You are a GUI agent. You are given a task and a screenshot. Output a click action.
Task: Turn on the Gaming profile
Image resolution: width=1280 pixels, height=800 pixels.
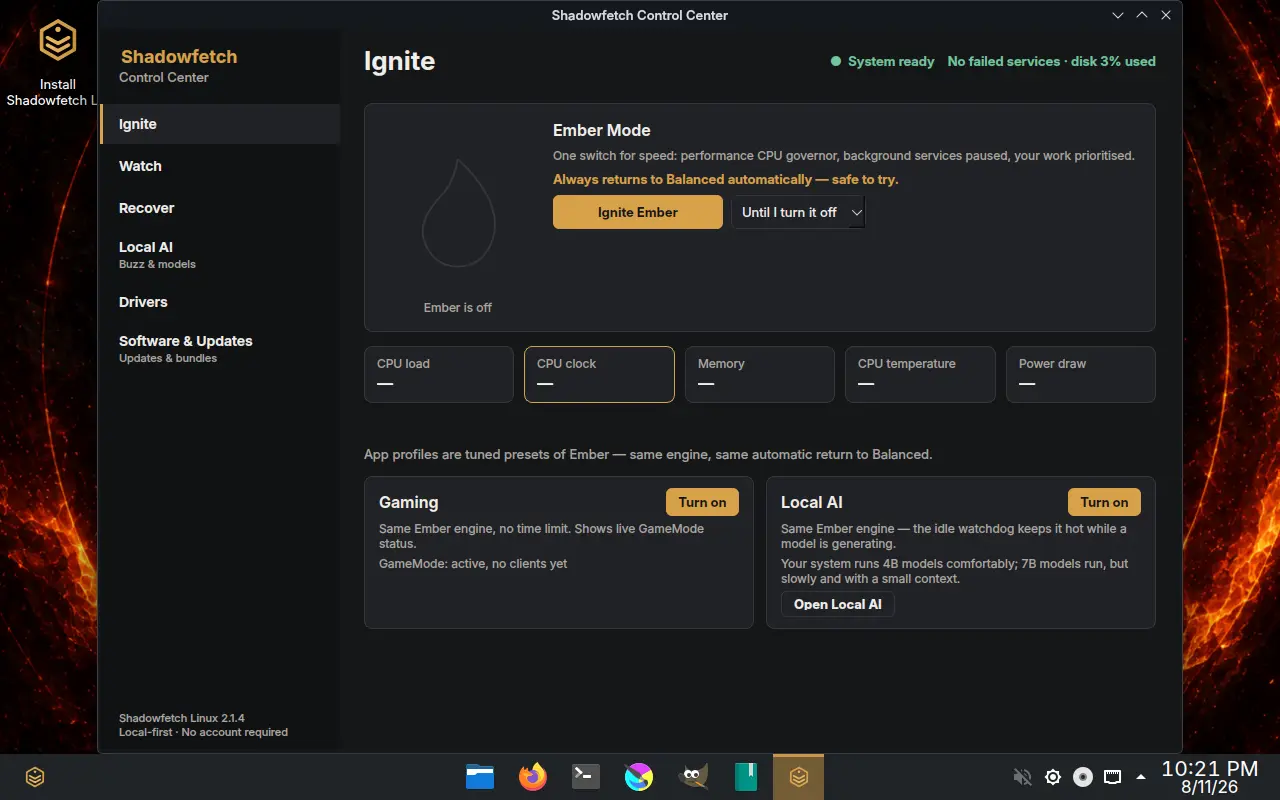[x=702, y=502]
